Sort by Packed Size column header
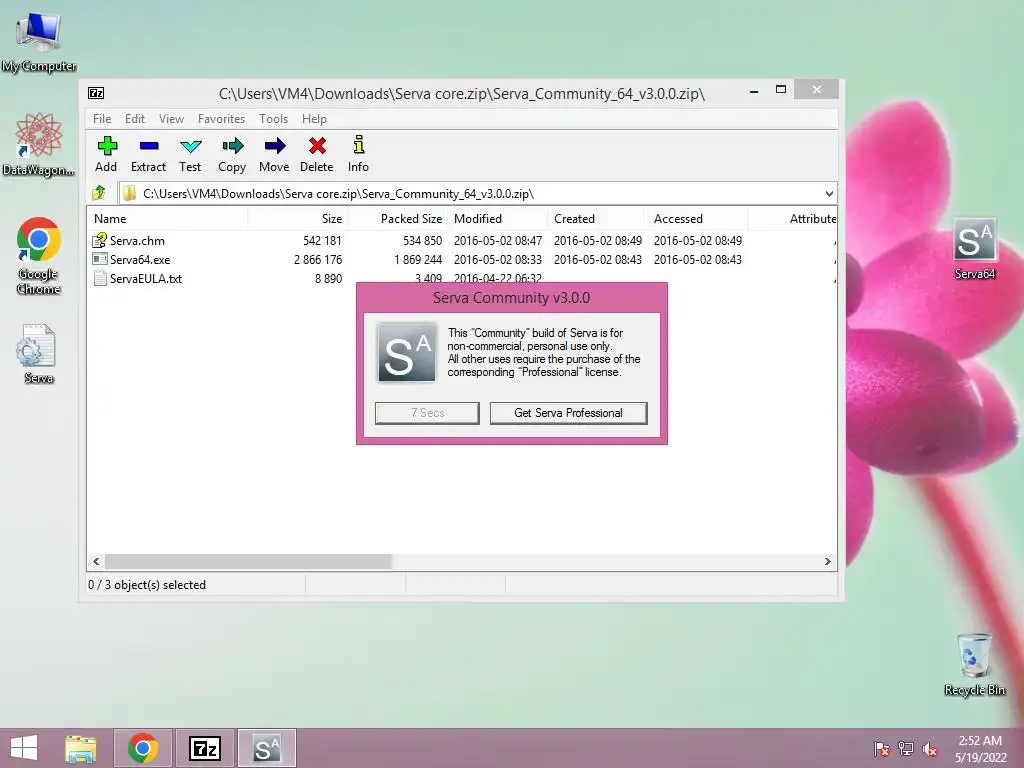Viewport: 1024px width, 768px height. (x=397, y=219)
